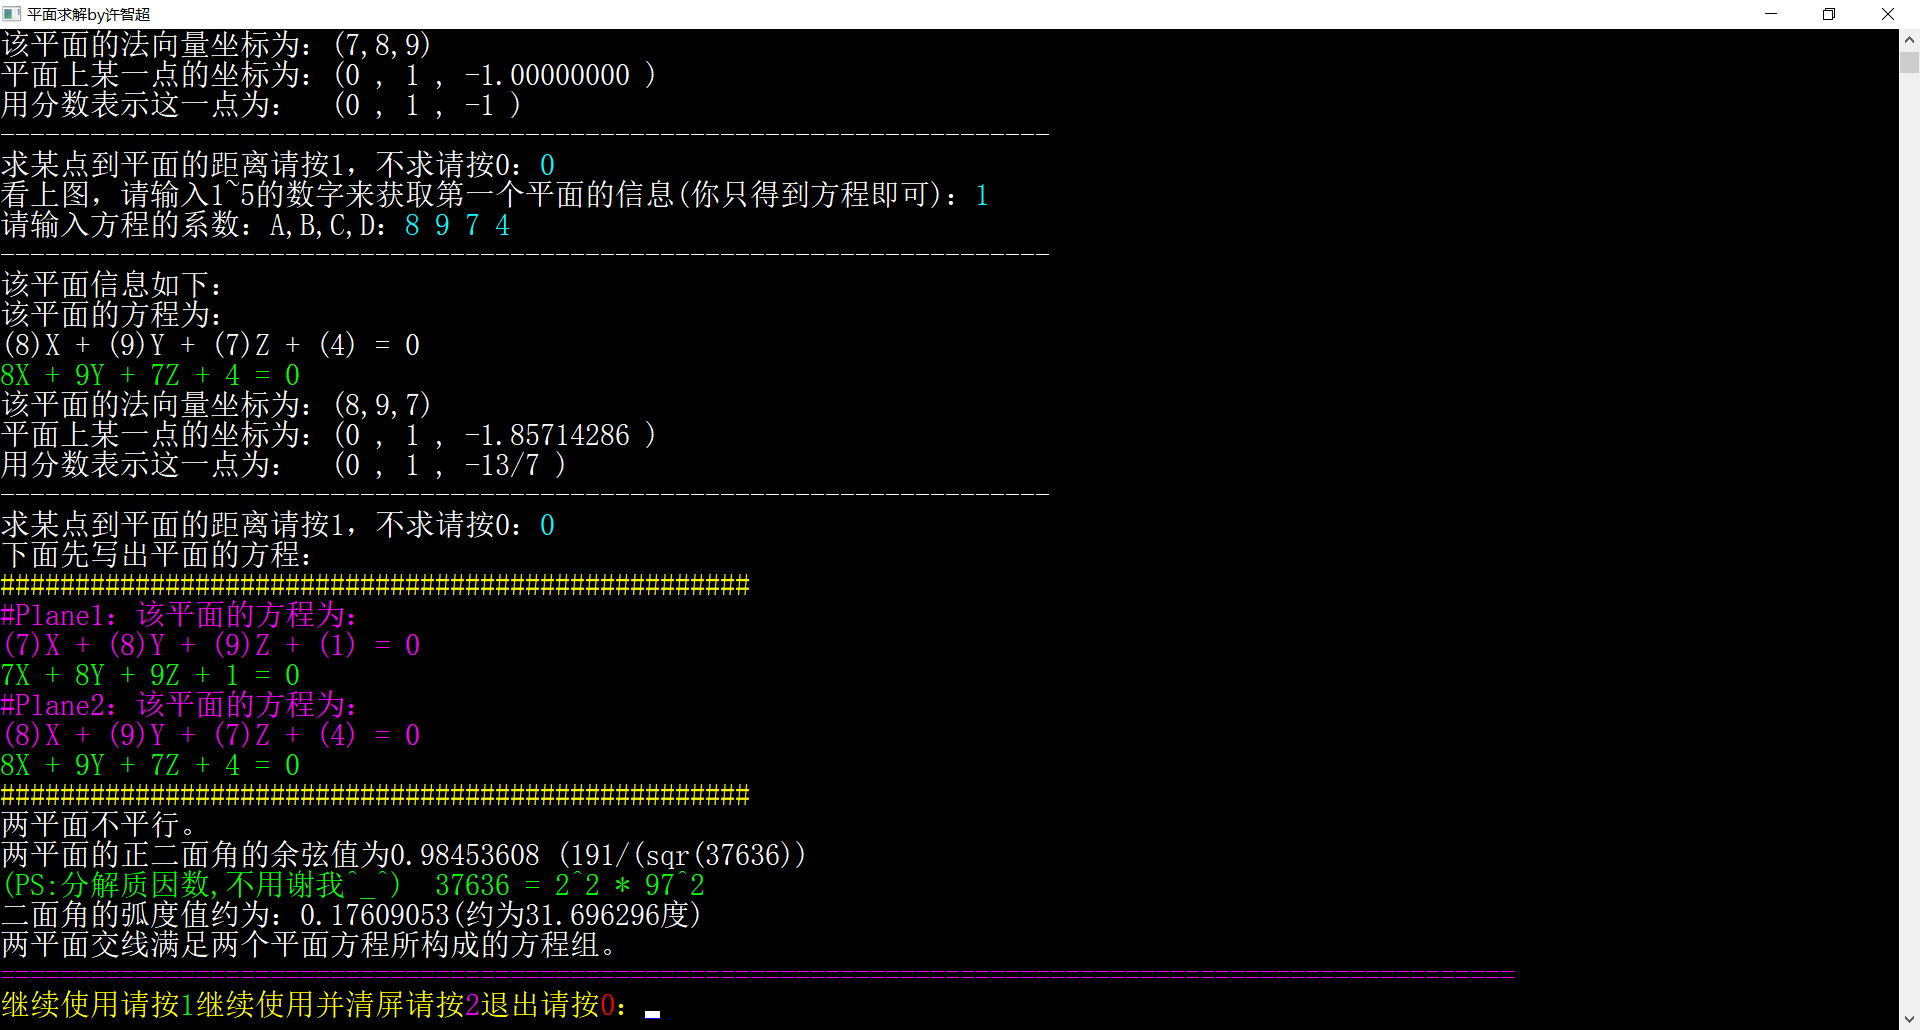The height and width of the screenshot is (1030, 1920).
Task: Click the text '两平面不平行。'
Action: coord(98,825)
